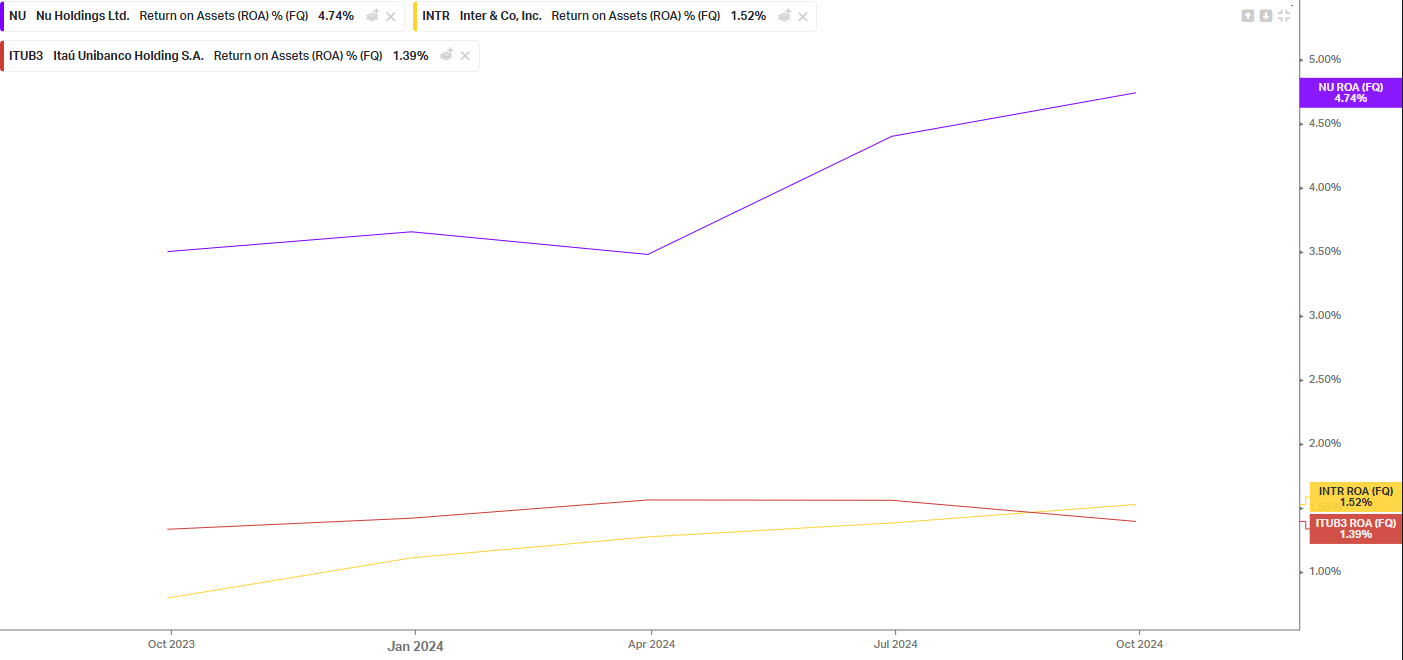Click the yellow INTR ROA (FQ) axis label
1403x660 pixels.
pos(1355,496)
